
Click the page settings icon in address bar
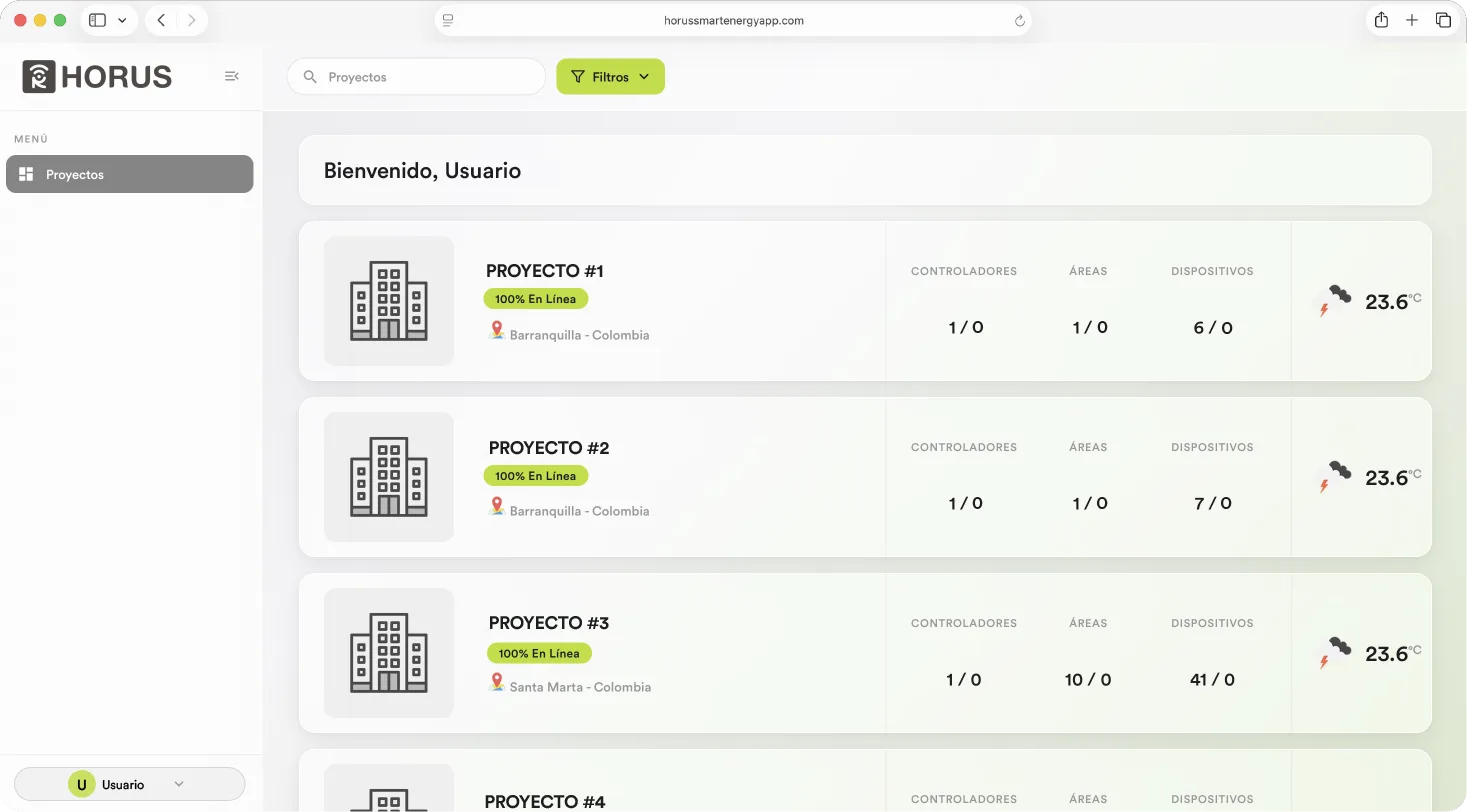[448, 20]
